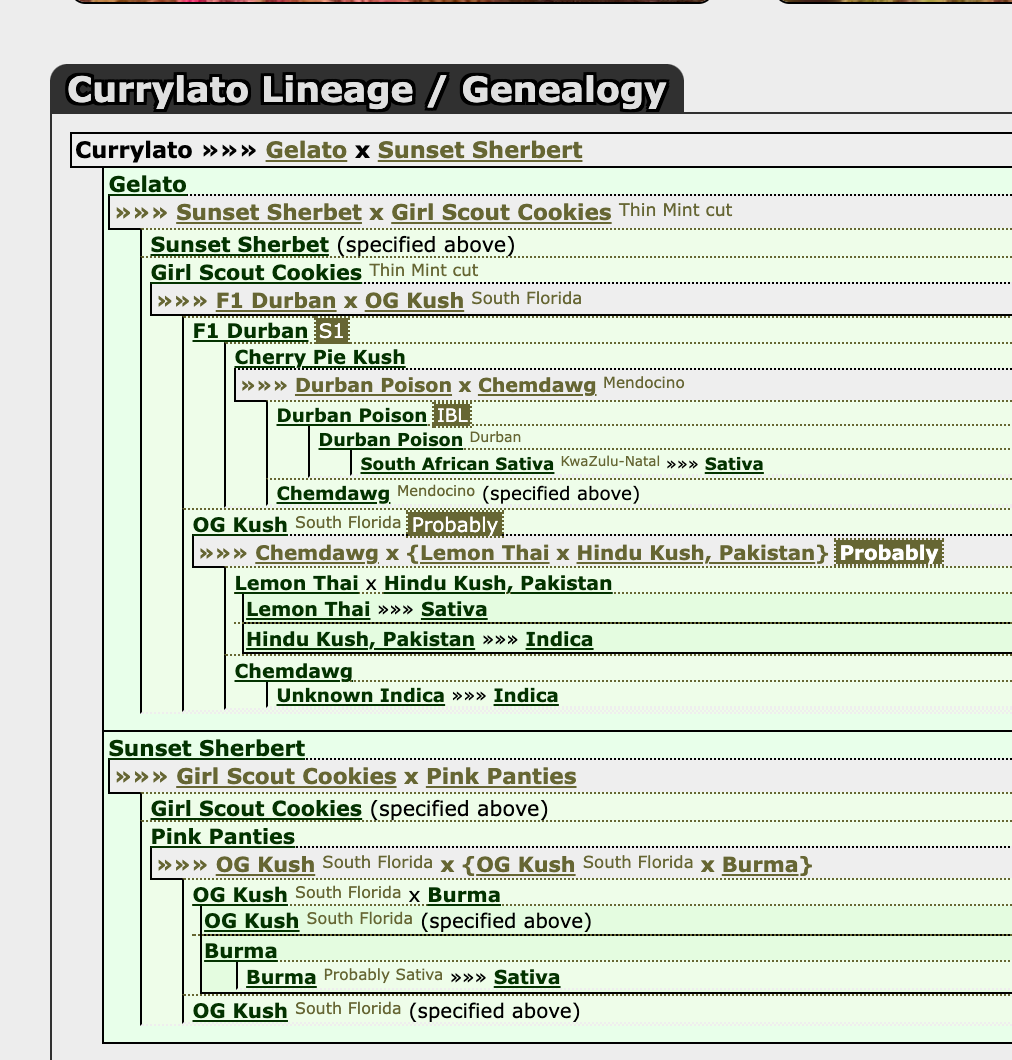Open F1 Durban in the cross with OG Kush

point(276,300)
